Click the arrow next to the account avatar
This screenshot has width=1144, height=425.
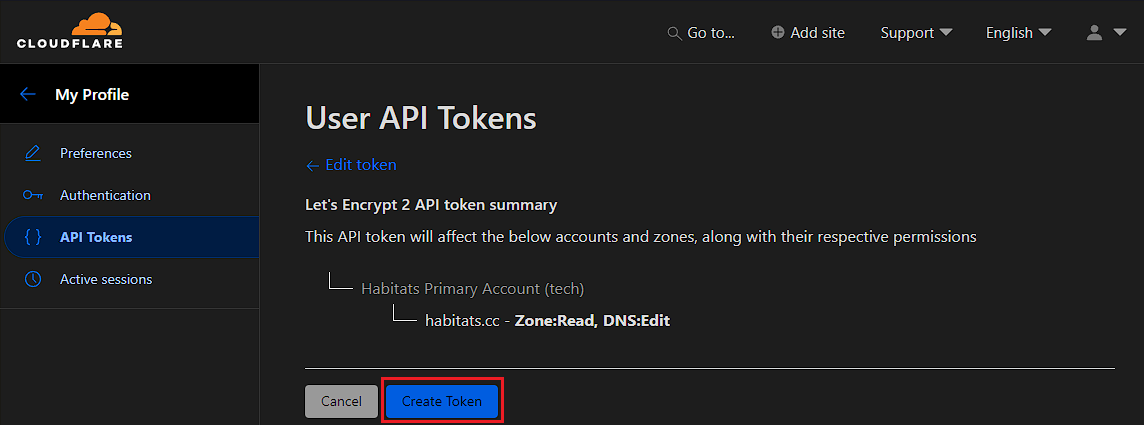point(1120,33)
